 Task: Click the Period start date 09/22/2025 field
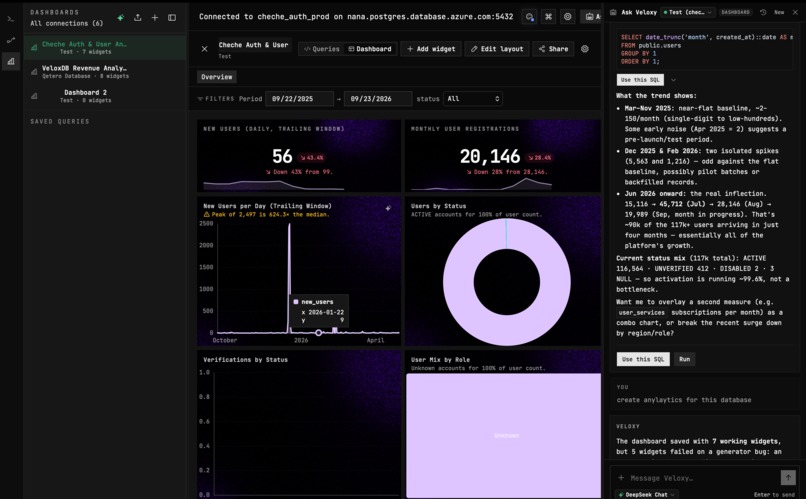pyautogui.click(x=299, y=99)
